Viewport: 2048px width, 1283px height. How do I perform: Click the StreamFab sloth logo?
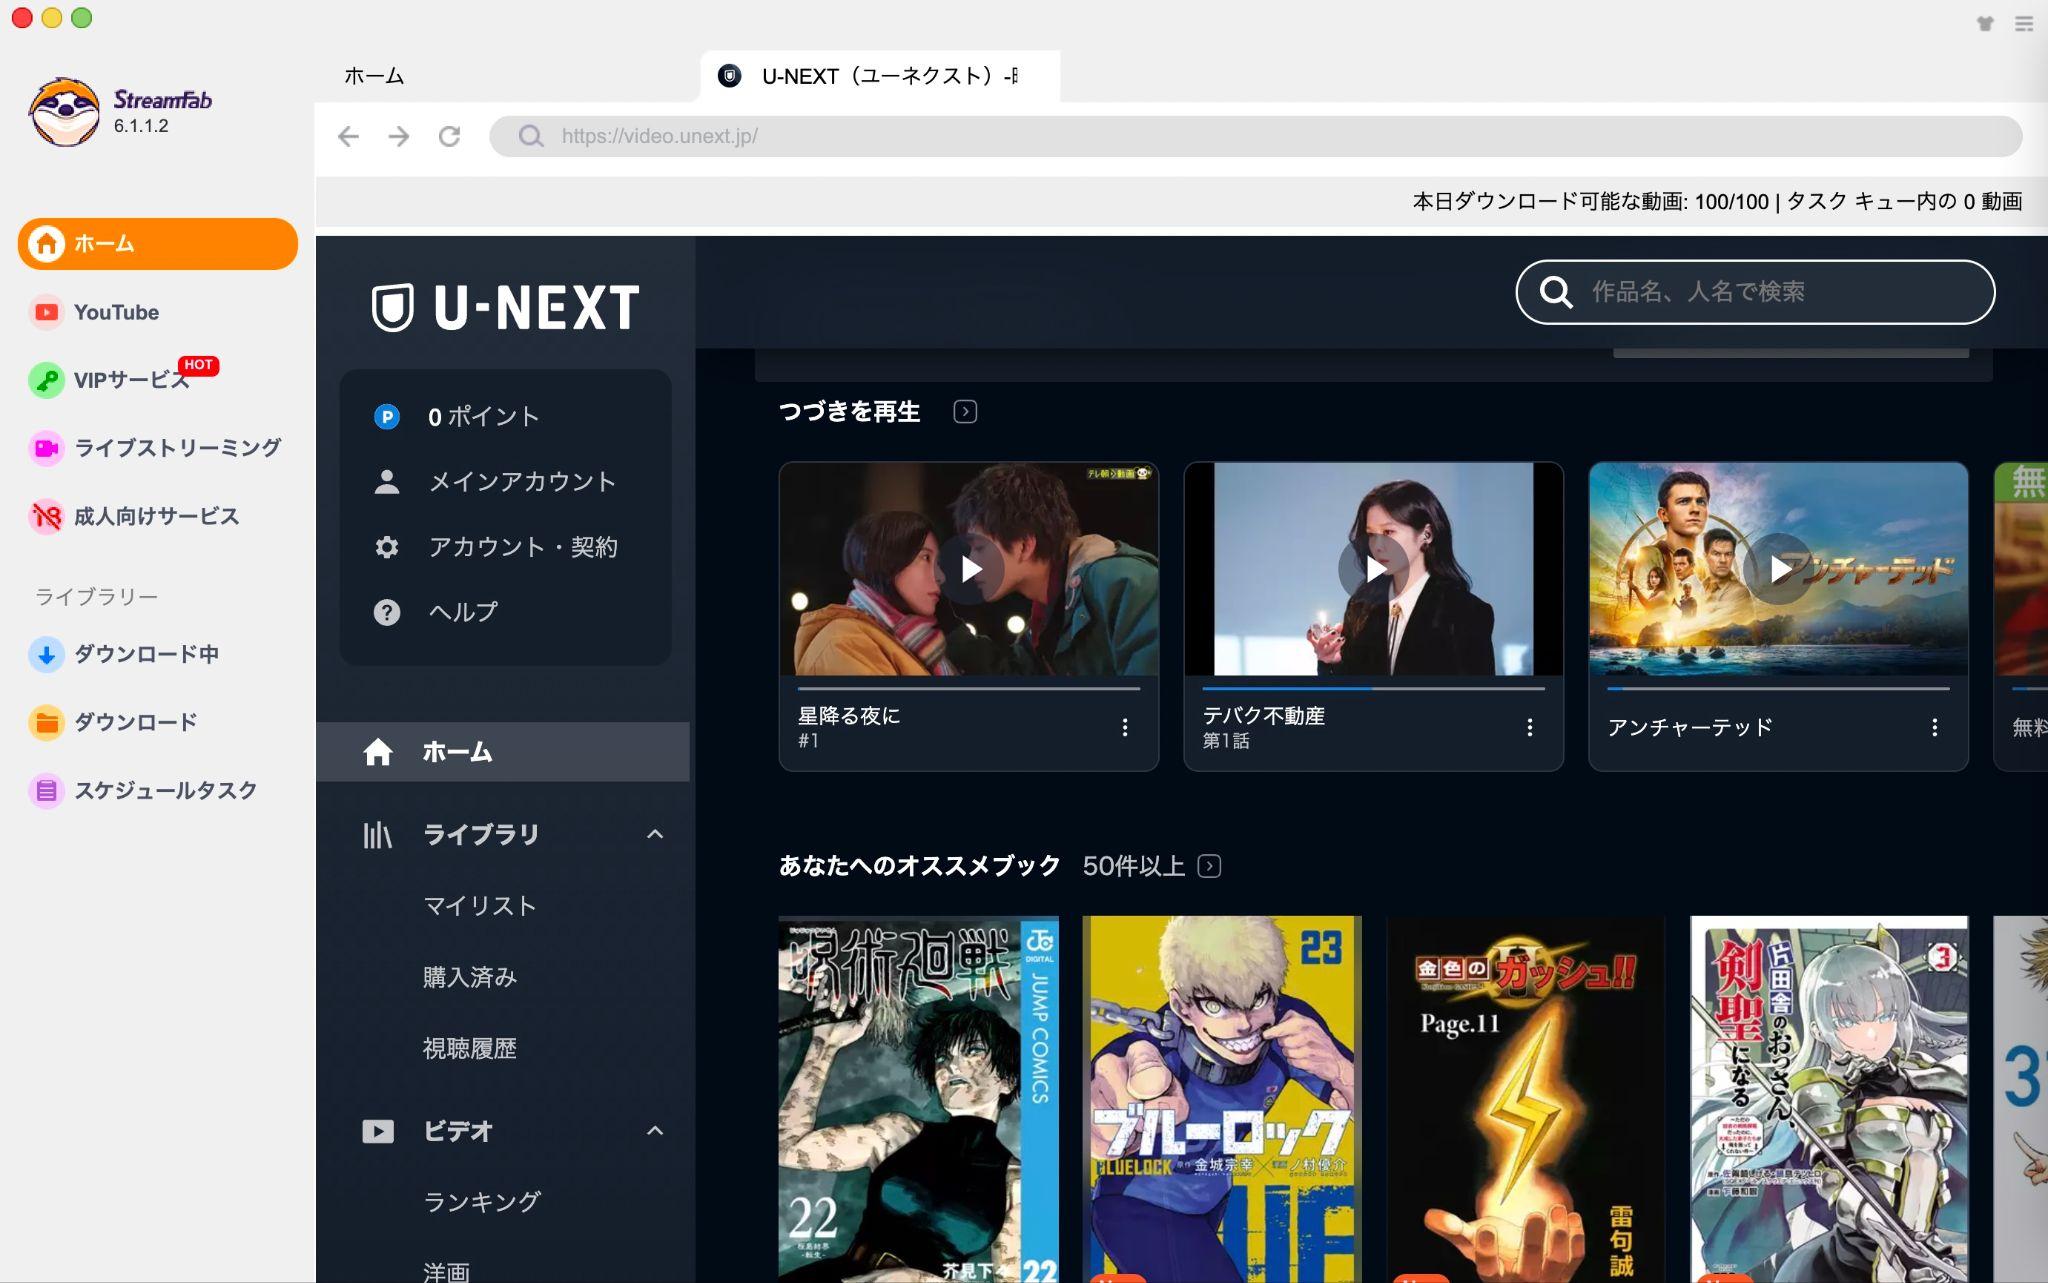(x=64, y=112)
